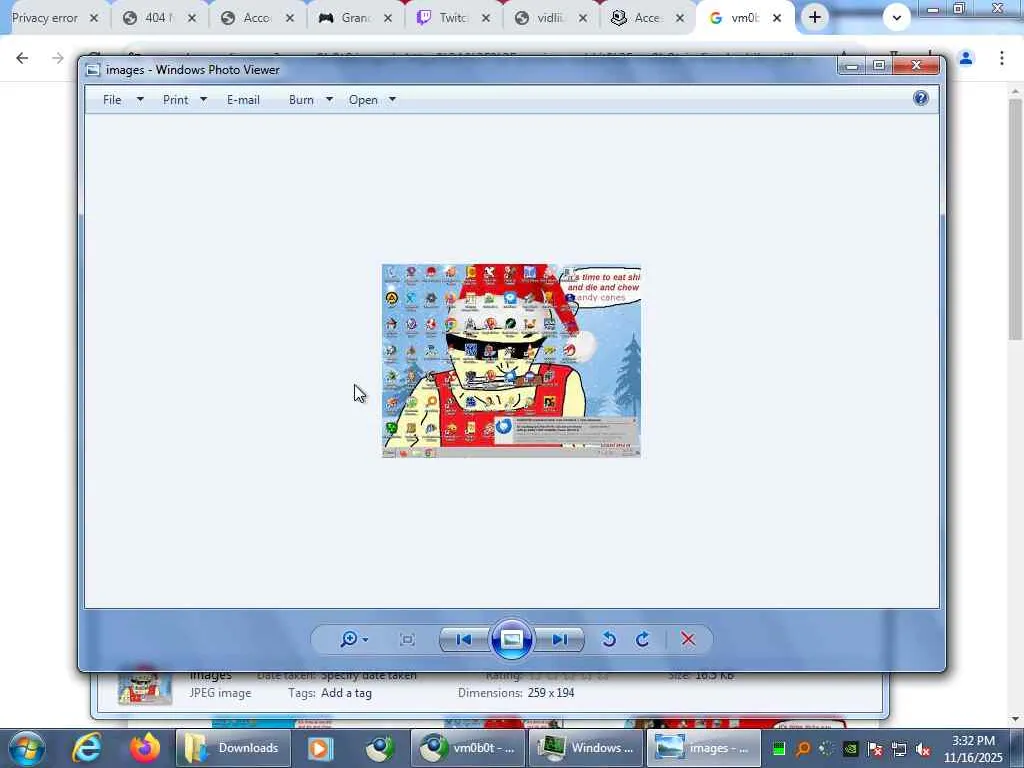Open the File menu in Photo Viewer
This screenshot has width=1024, height=768.
(112, 100)
